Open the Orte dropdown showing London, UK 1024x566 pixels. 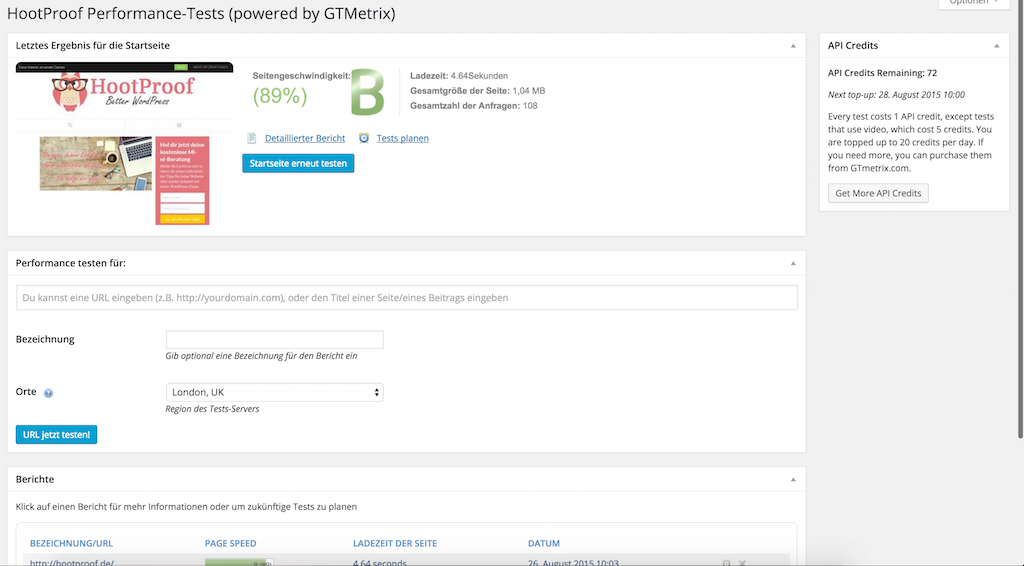[x=274, y=392]
